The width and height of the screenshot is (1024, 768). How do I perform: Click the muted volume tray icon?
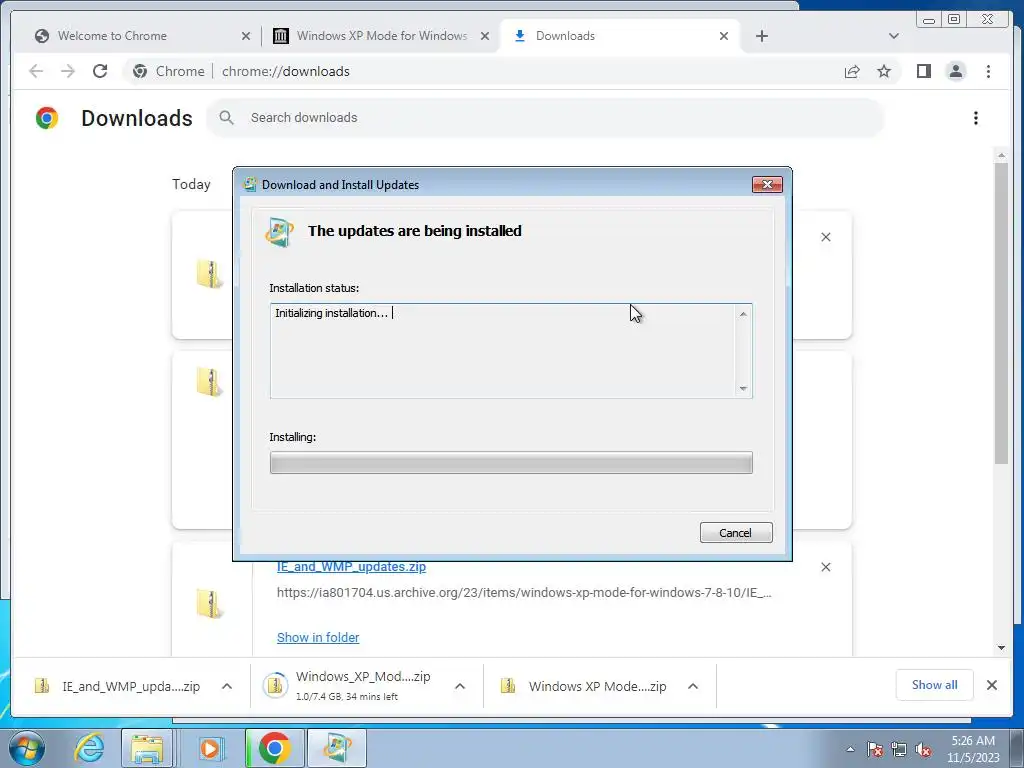coord(923,750)
